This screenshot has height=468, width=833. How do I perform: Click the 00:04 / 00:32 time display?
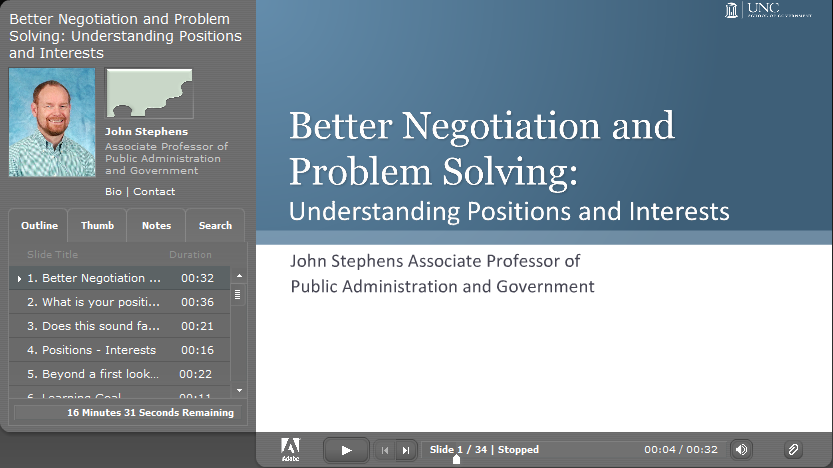[x=681, y=449]
